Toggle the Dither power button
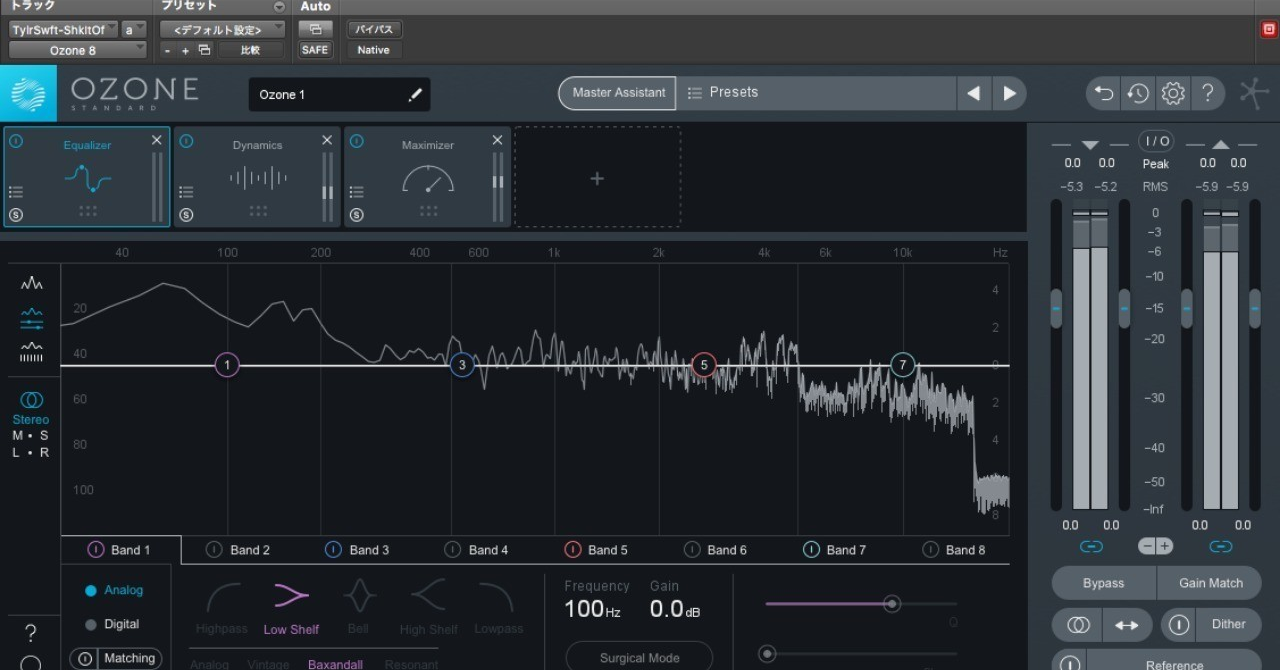 point(1180,625)
